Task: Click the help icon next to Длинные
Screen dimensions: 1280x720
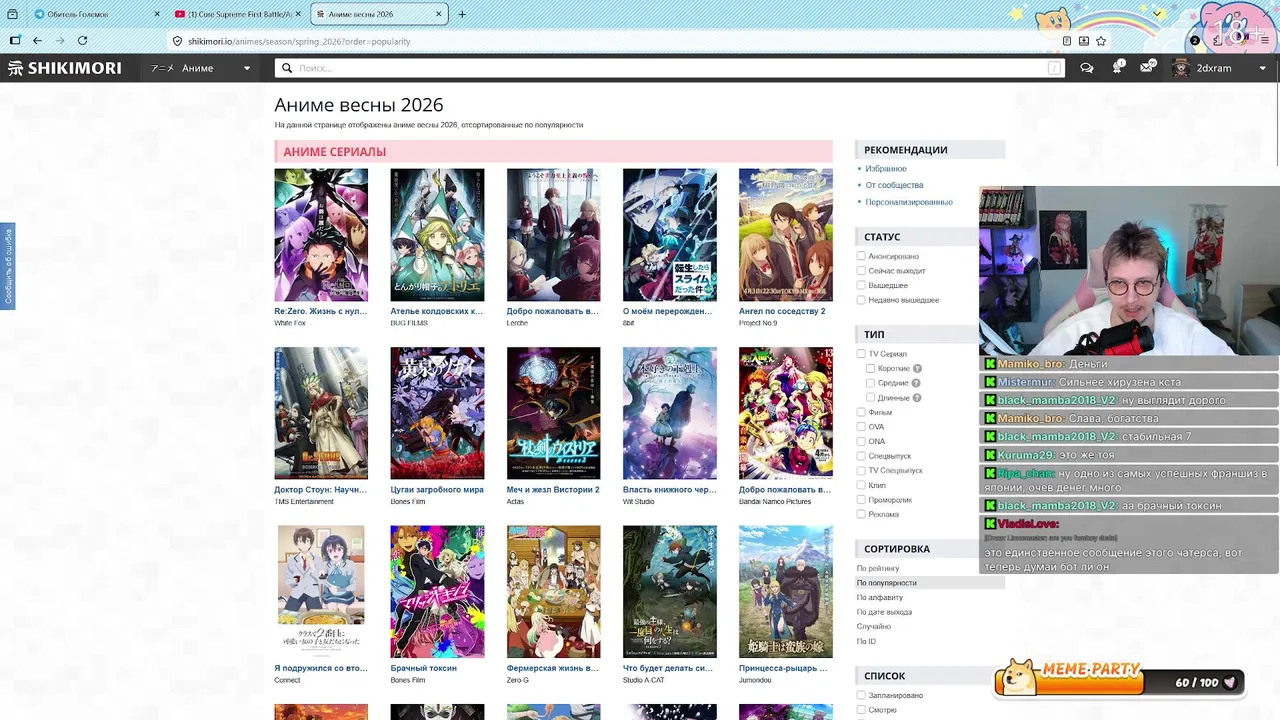Action: tap(917, 397)
